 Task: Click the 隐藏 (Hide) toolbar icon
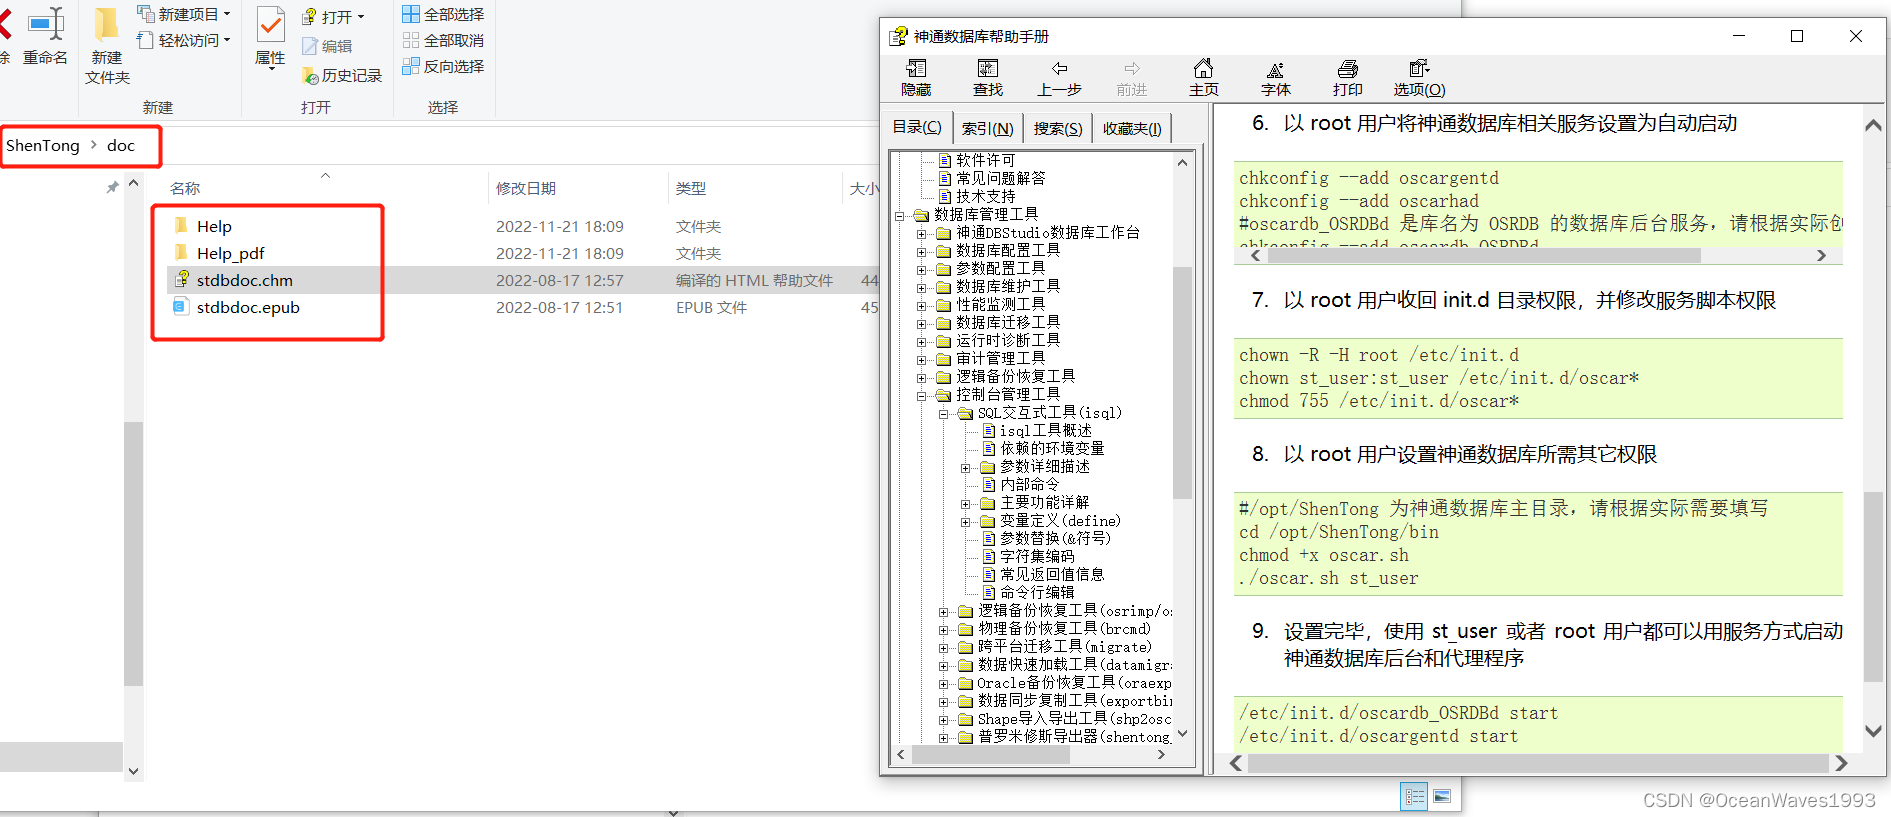[916, 77]
